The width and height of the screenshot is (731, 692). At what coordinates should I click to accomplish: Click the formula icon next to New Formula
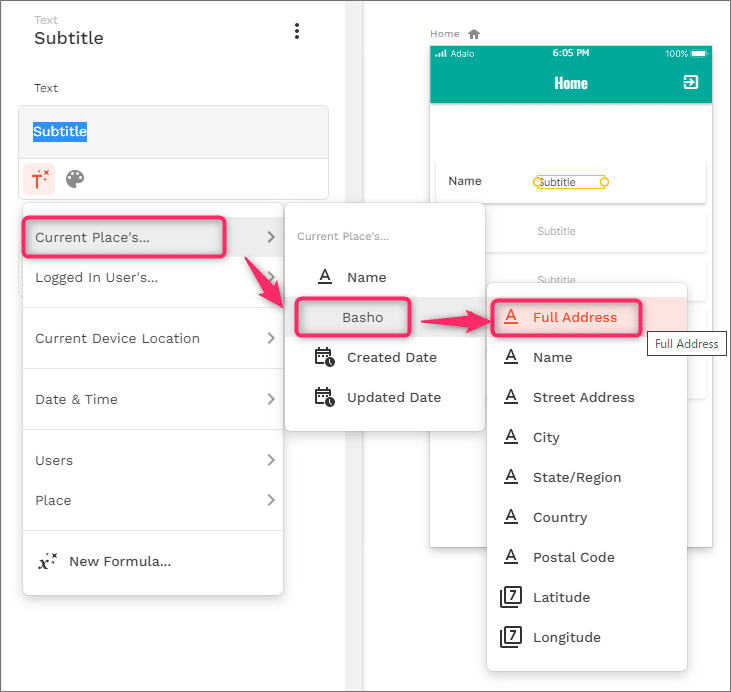tap(48, 561)
